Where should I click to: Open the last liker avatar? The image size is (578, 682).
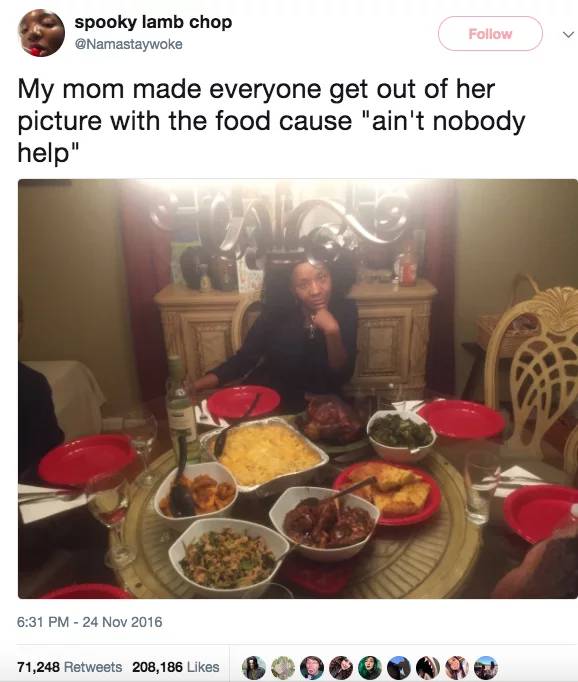[x=486, y=668]
